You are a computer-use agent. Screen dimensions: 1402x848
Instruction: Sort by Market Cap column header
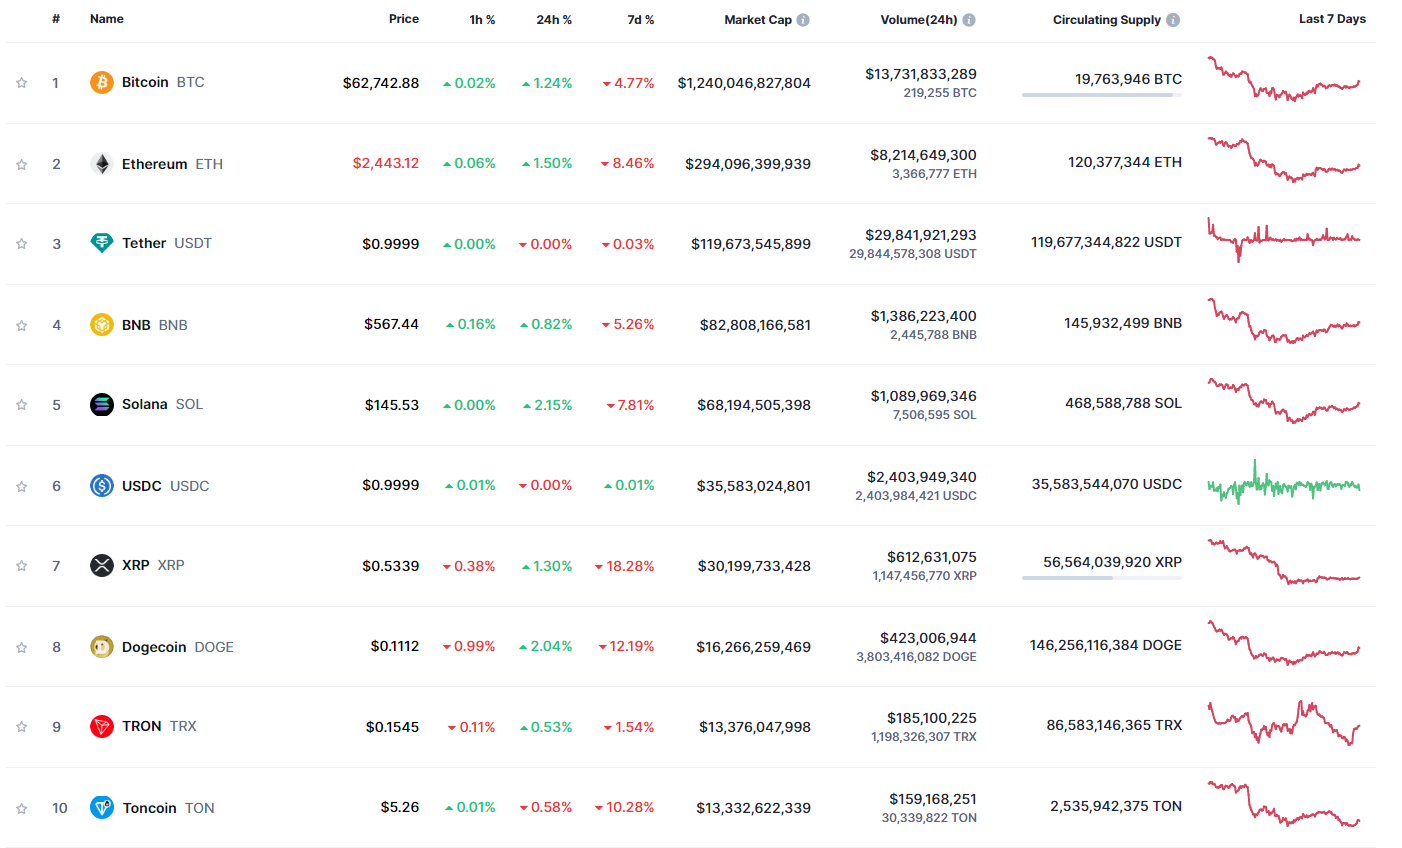tap(758, 20)
